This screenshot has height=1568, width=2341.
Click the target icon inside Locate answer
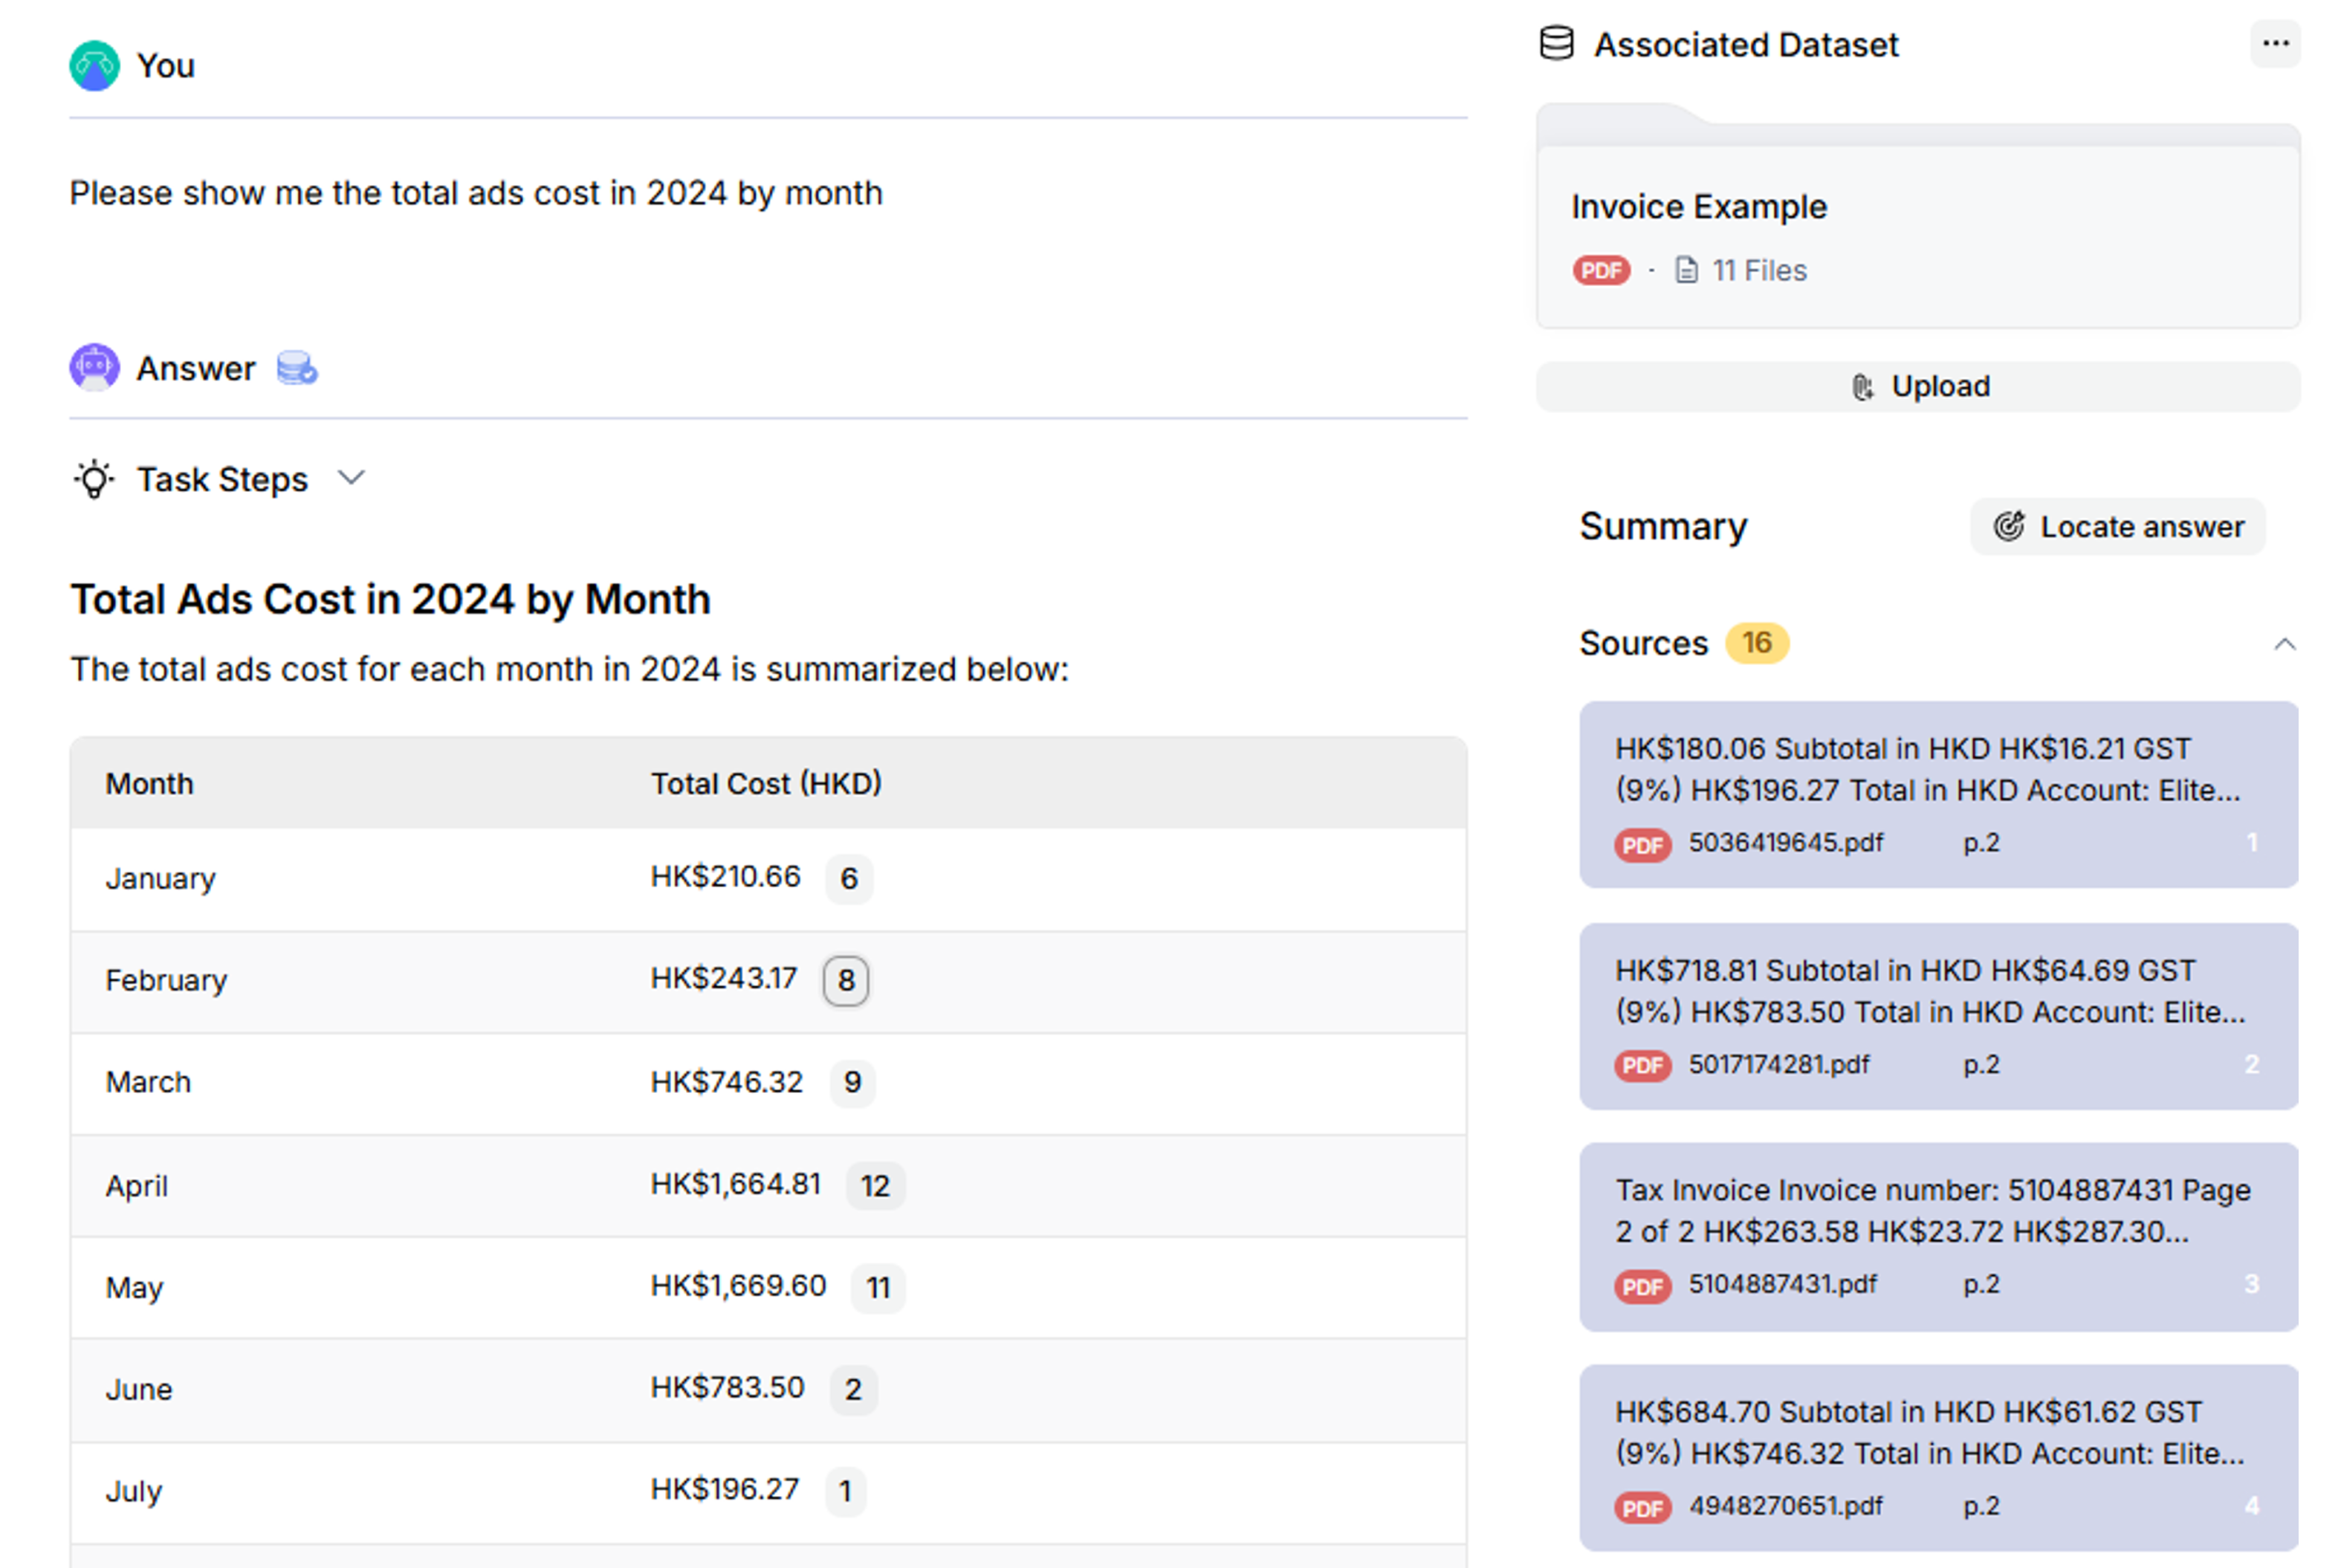pos(2008,526)
